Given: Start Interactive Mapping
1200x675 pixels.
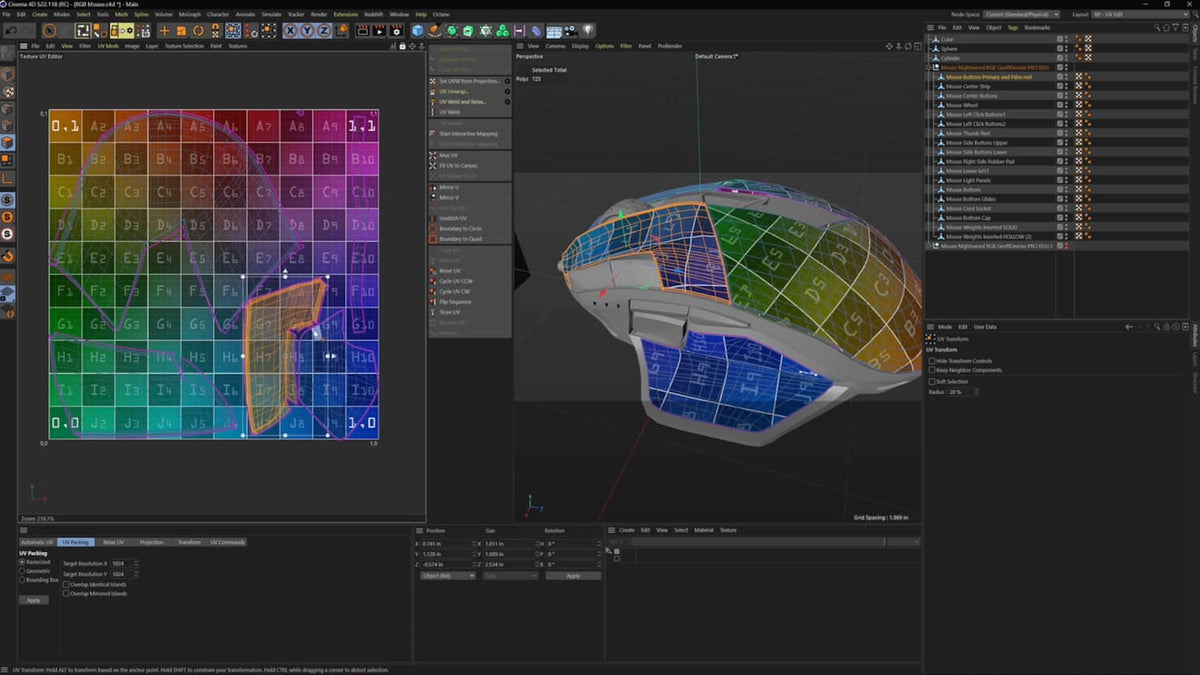Looking at the screenshot, I should coord(468,133).
